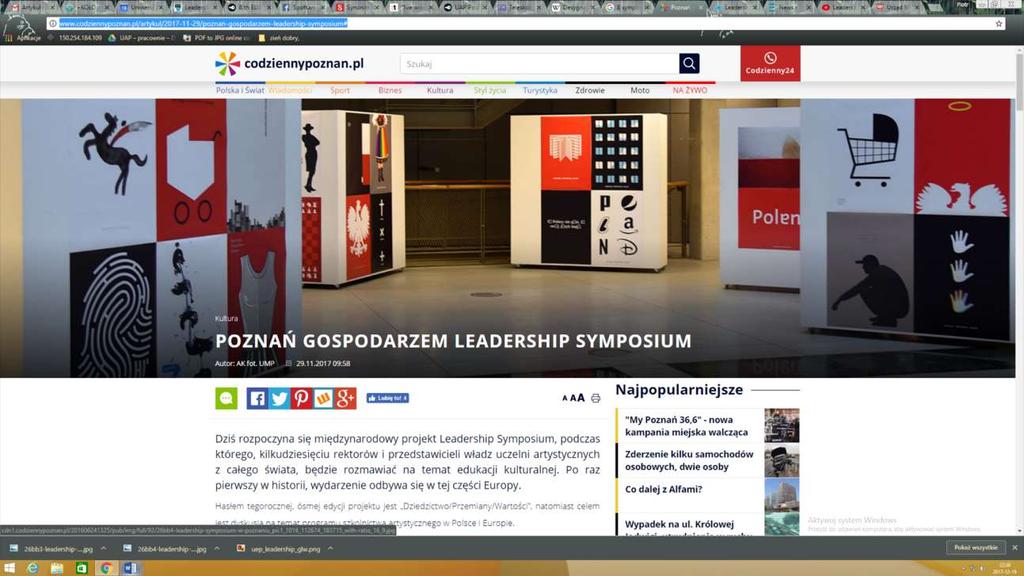Open downloaded 26bb4-leadership jpg file

(x=165, y=549)
